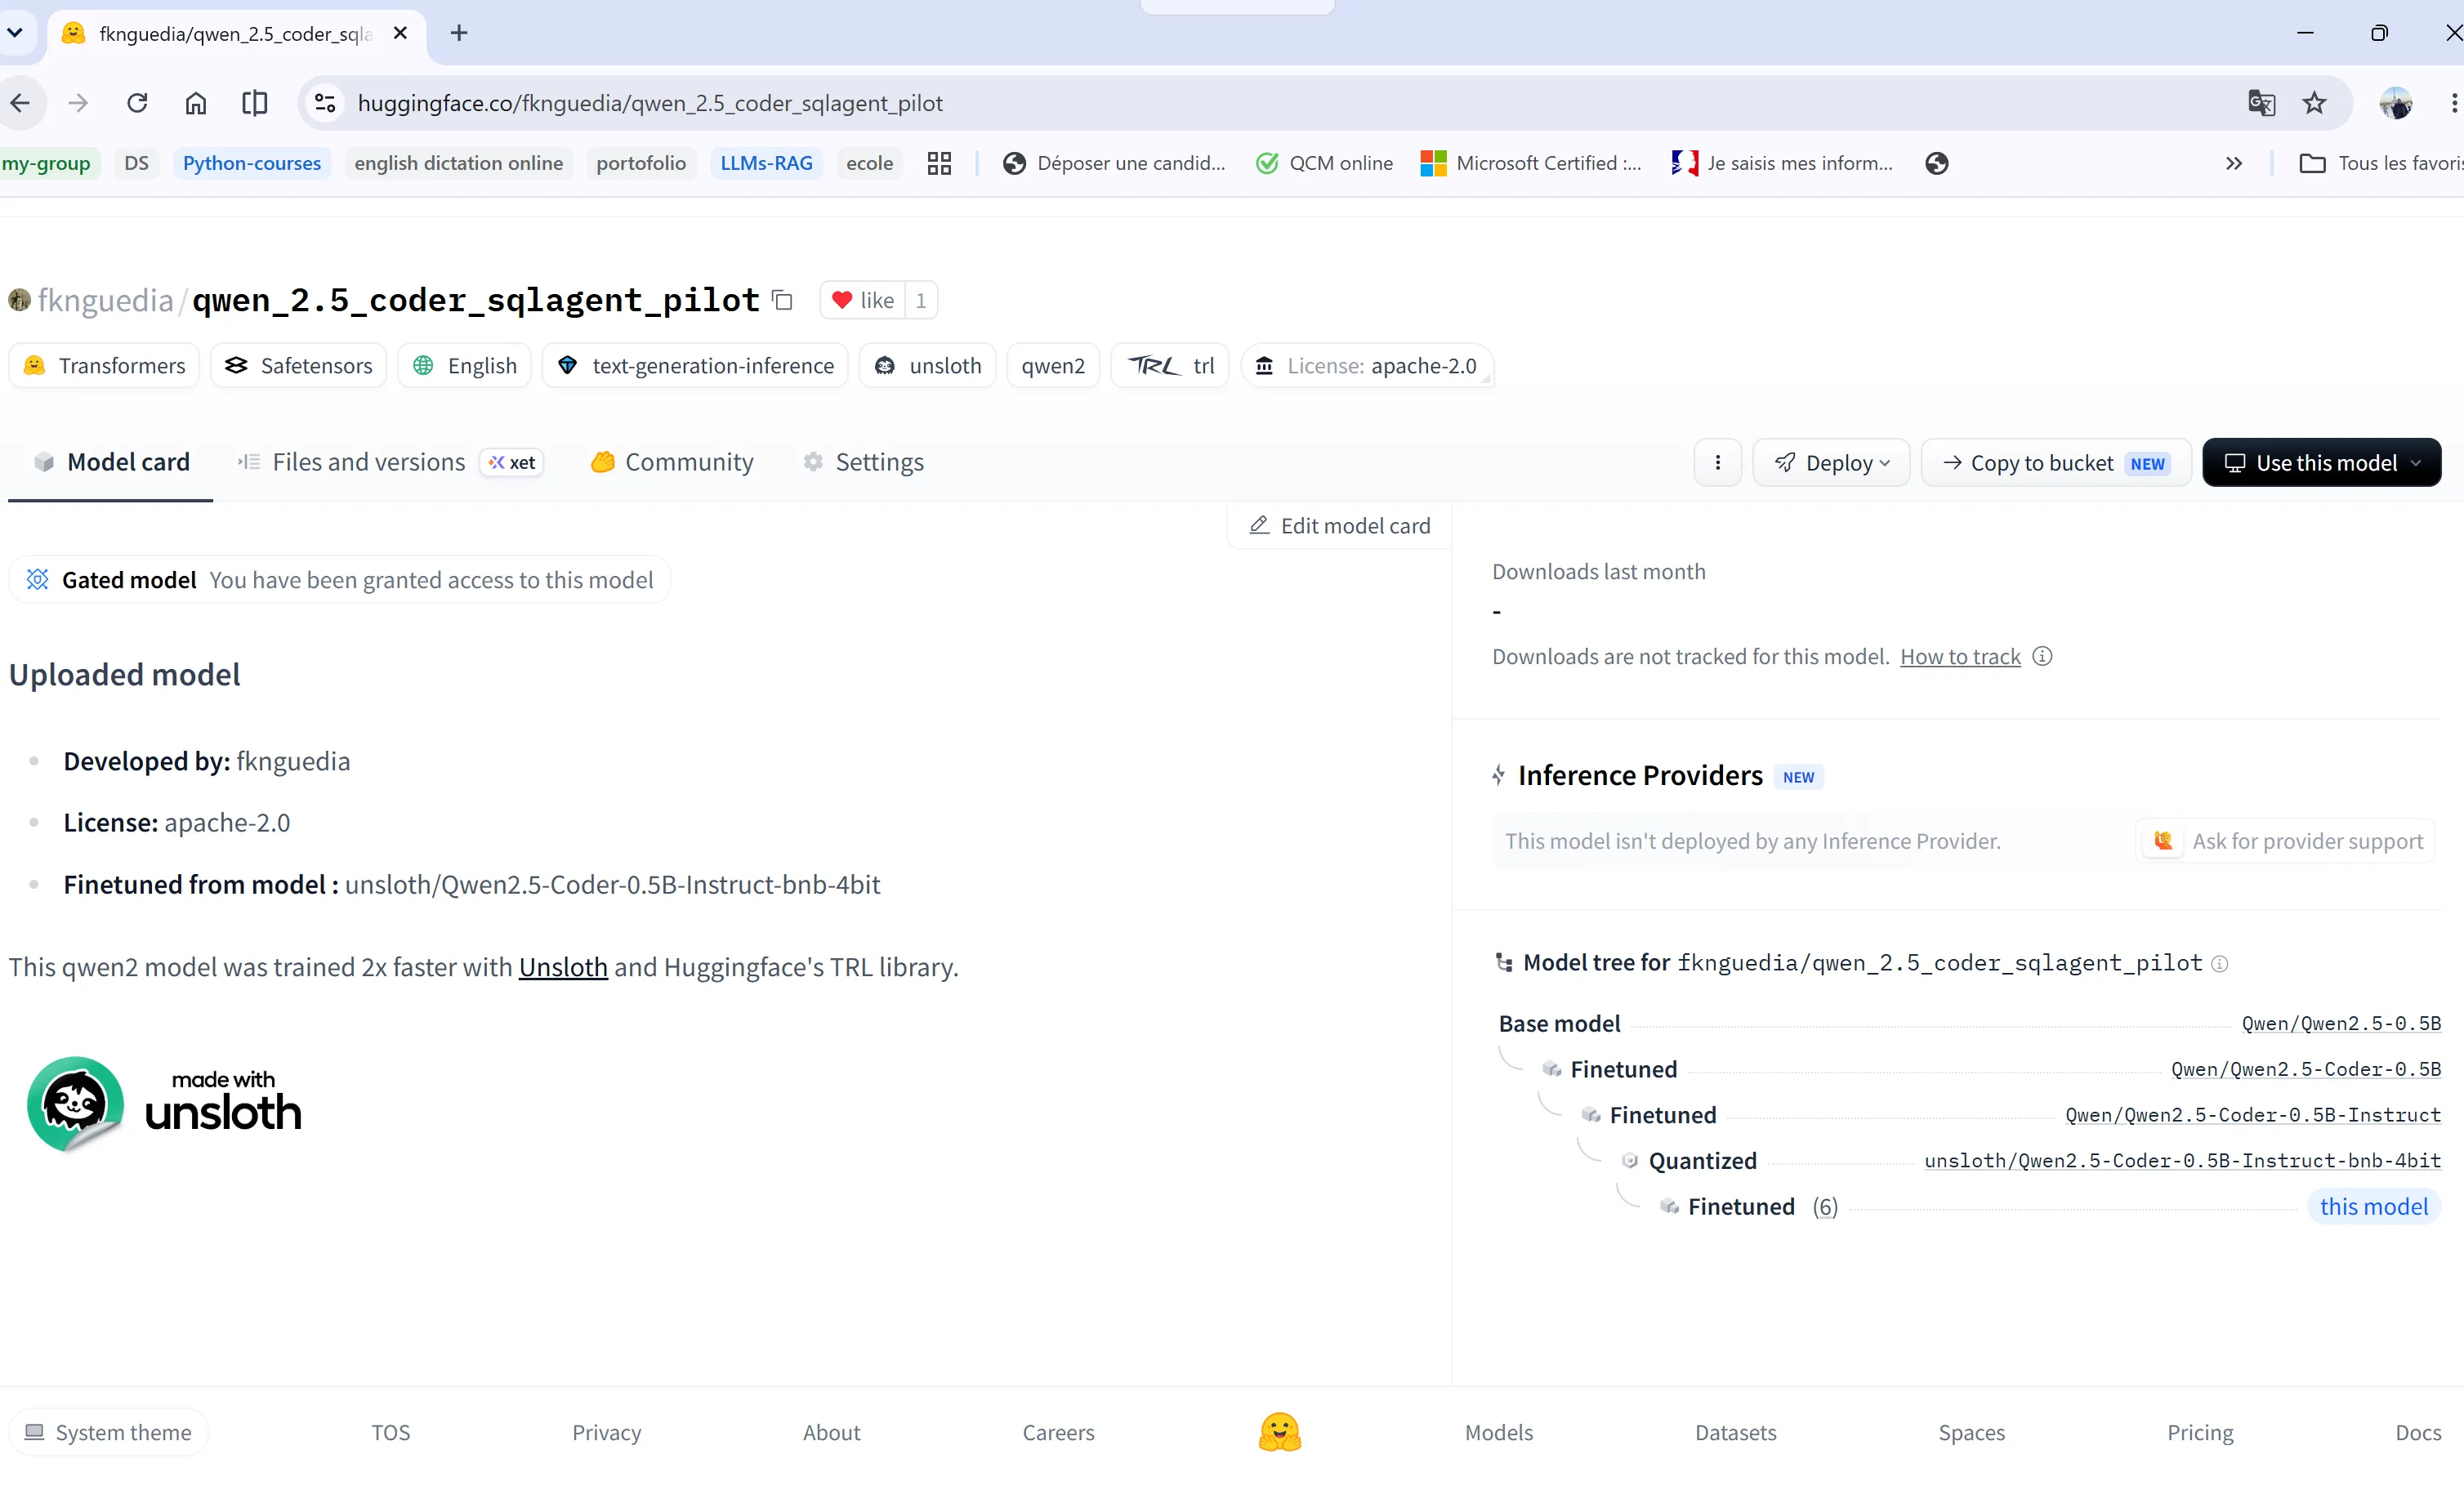Follow the Unsloth hyperlink in description
This screenshot has height=1490, width=2464.
563,967
